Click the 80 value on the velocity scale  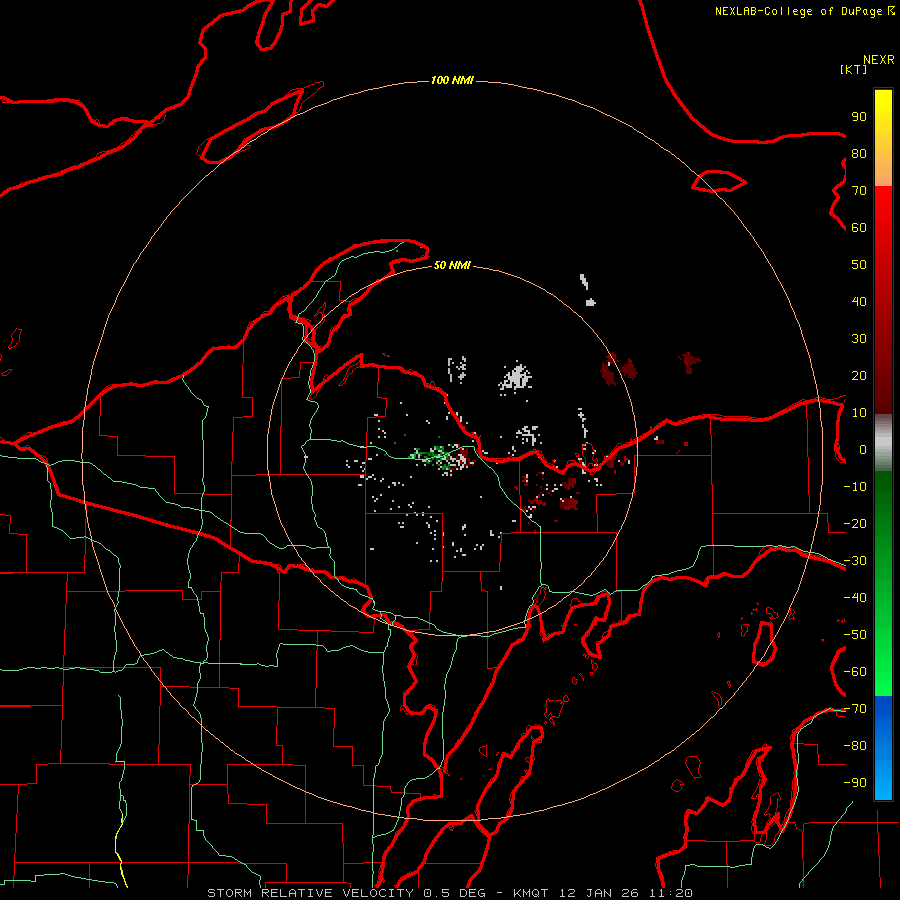859,153
